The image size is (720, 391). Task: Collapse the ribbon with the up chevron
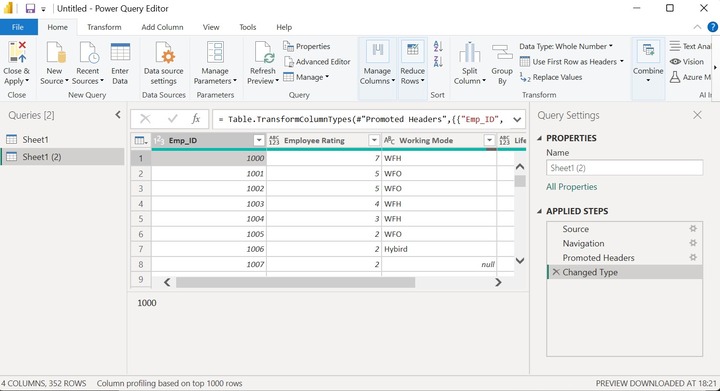(x=697, y=27)
